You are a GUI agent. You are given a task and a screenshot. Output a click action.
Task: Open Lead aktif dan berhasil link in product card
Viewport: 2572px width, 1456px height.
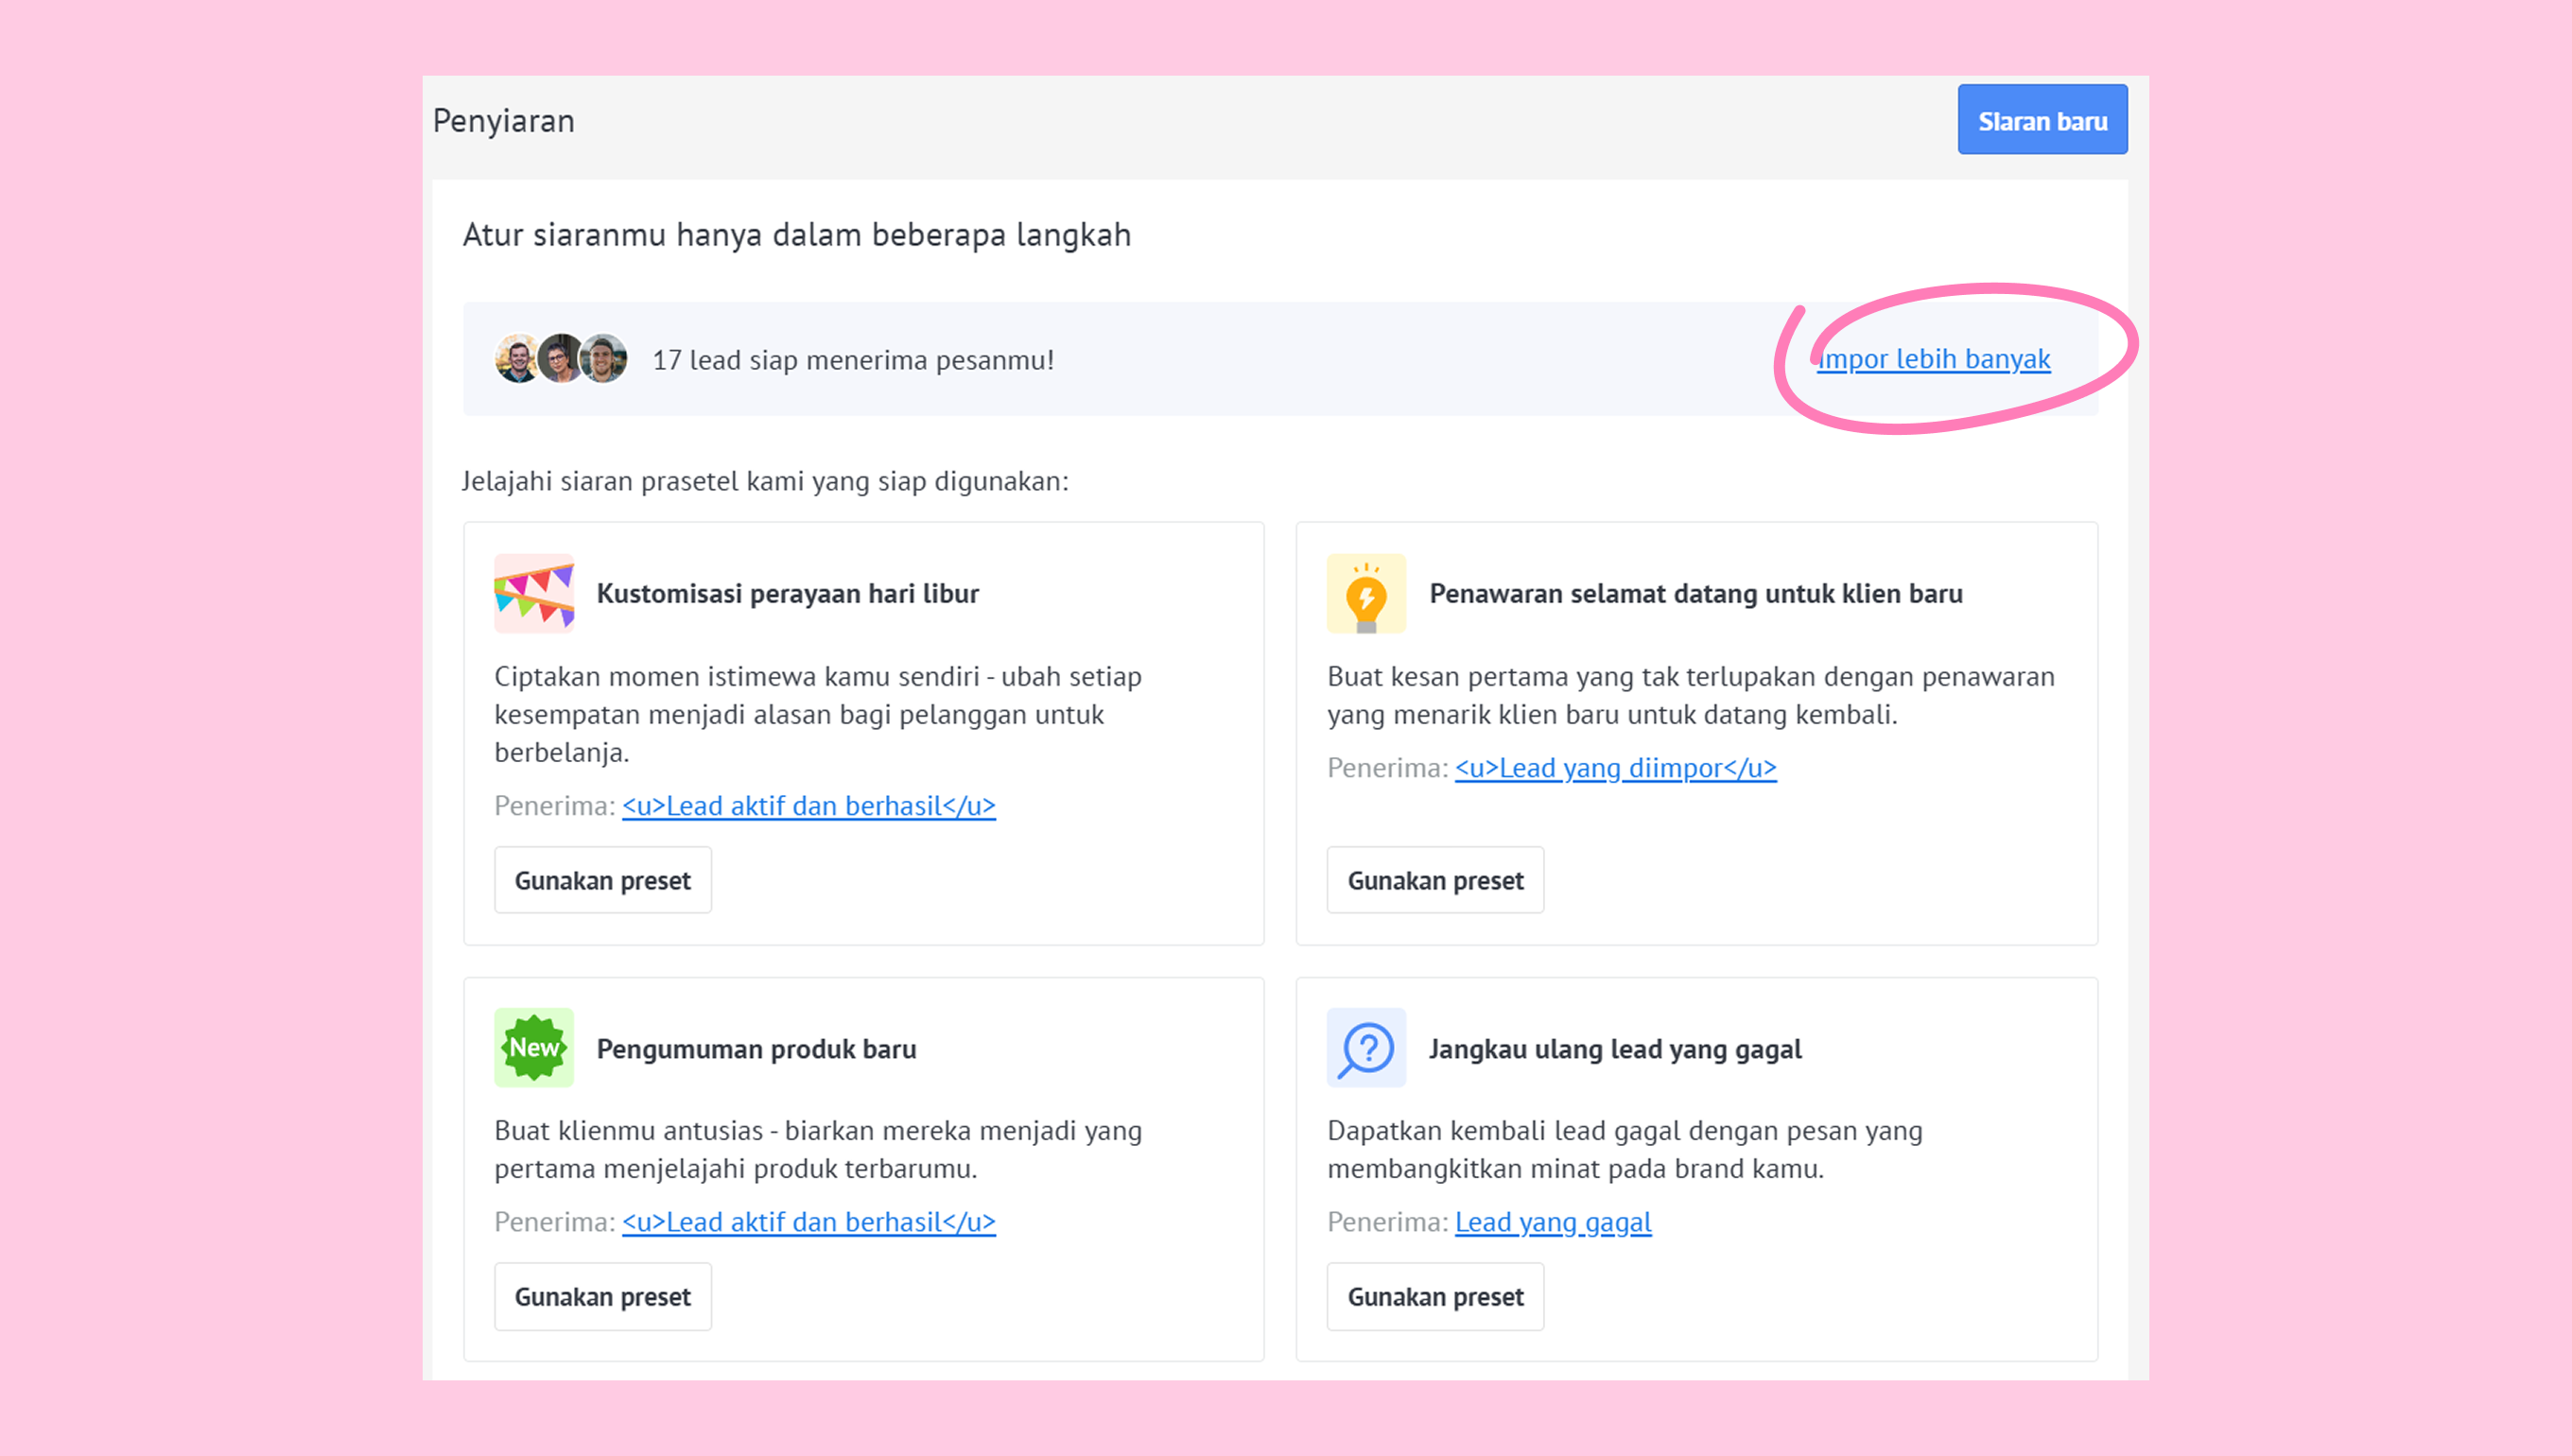coord(809,1222)
